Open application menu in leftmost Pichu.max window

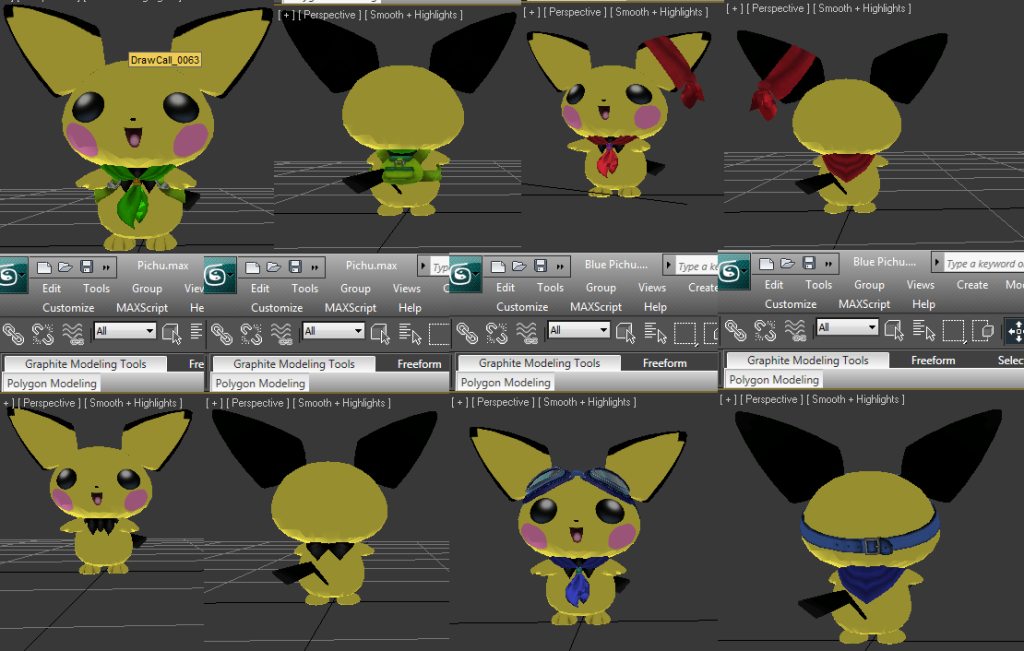pyautogui.click(x=12, y=276)
